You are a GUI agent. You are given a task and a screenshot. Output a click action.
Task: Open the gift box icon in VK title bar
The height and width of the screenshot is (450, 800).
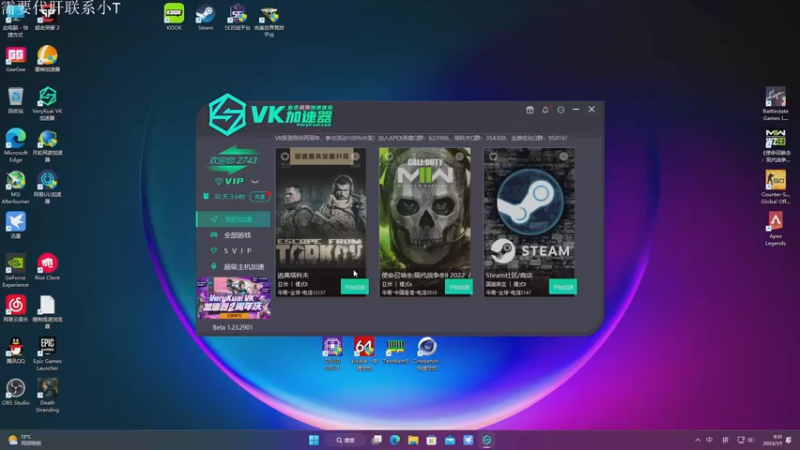point(530,110)
